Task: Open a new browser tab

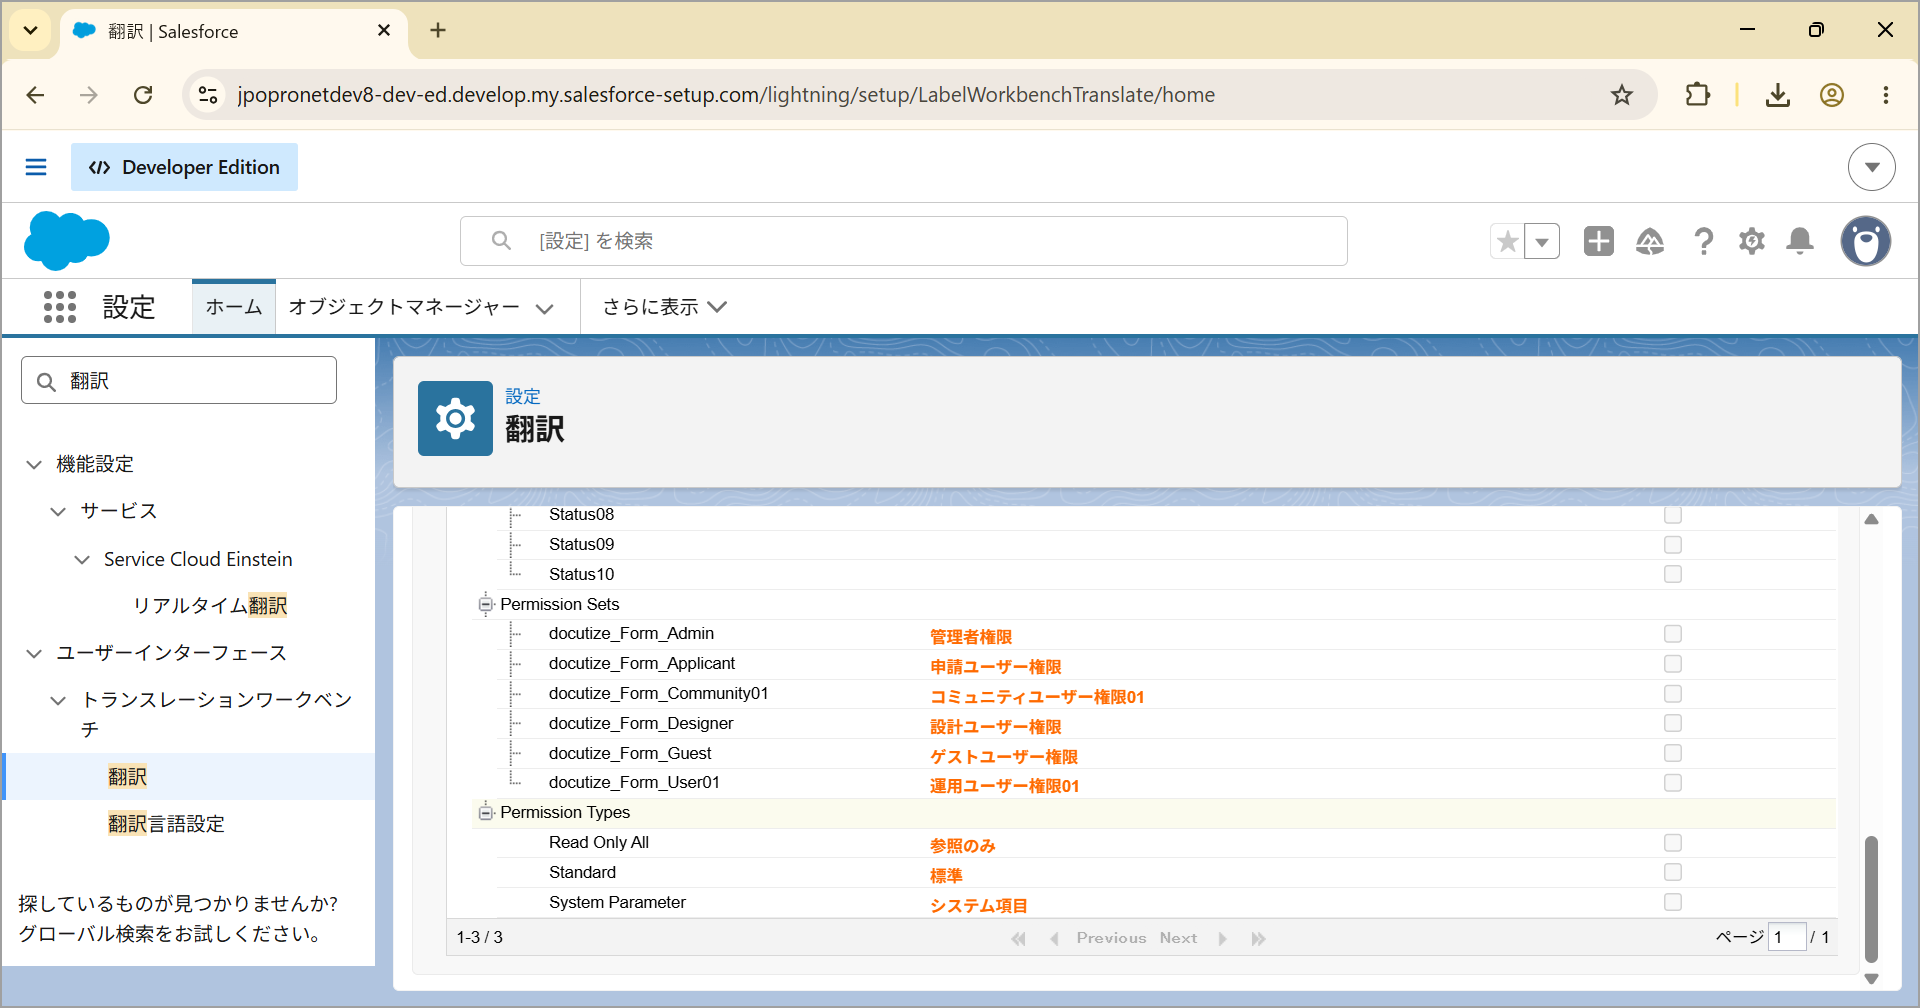Action: click(x=438, y=30)
